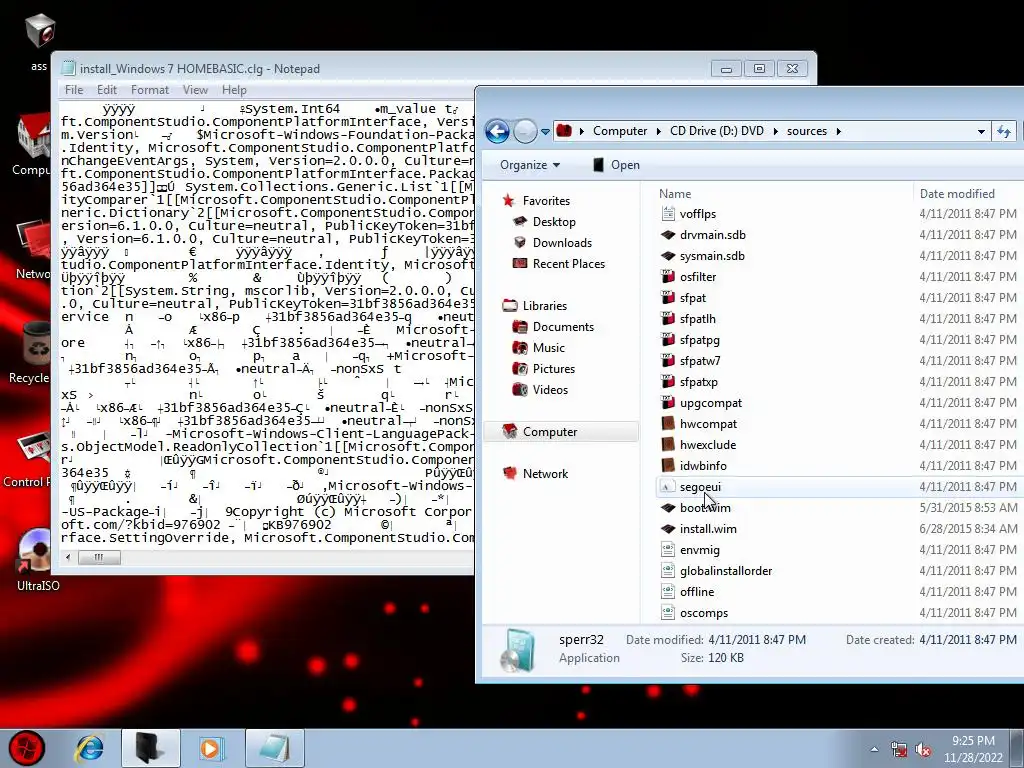1024x768 pixels.
Task: Click Notepad scroll left arrow
Action: (x=68, y=558)
